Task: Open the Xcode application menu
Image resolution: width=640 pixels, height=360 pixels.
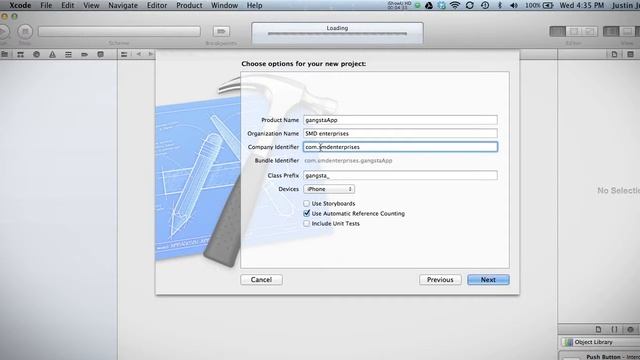Action: coord(20,5)
